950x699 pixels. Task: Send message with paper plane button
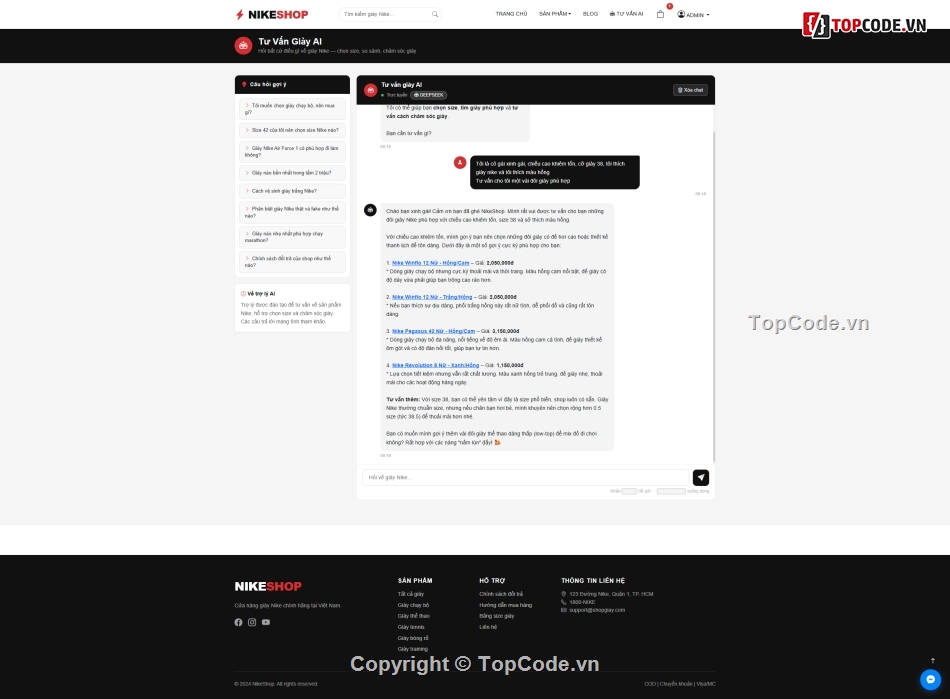tap(700, 477)
